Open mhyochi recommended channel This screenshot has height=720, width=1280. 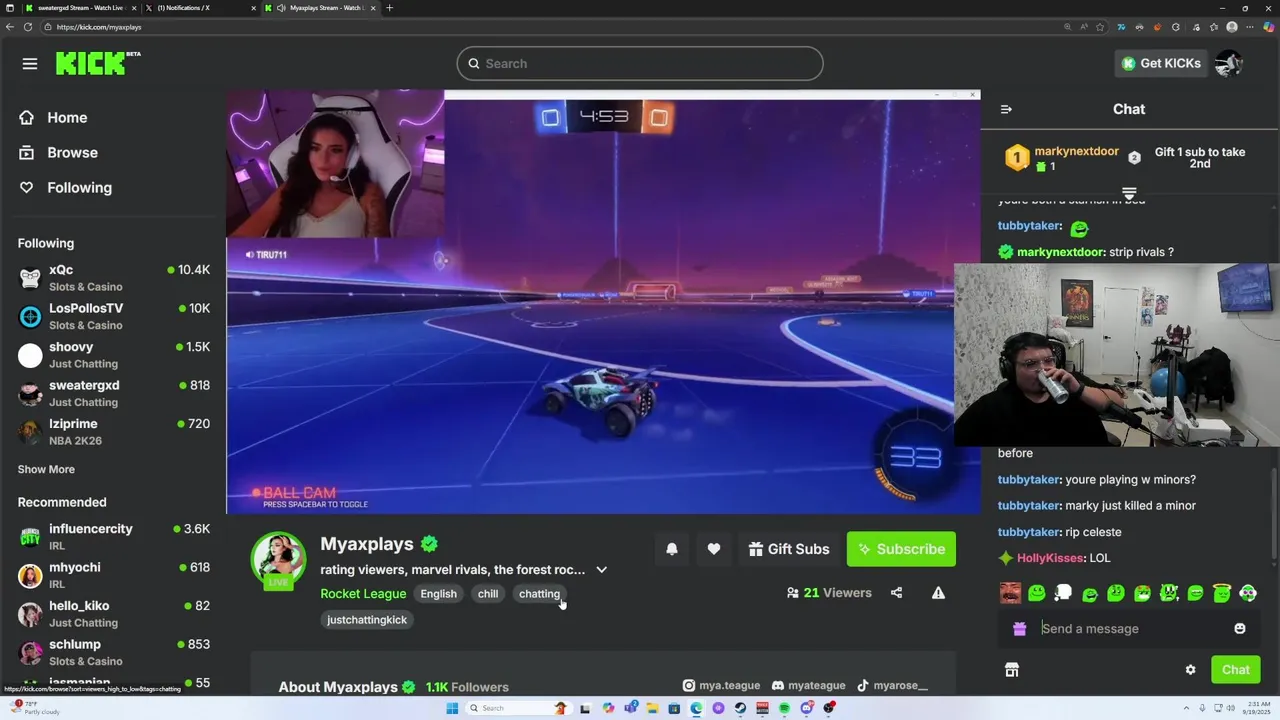(114, 575)
